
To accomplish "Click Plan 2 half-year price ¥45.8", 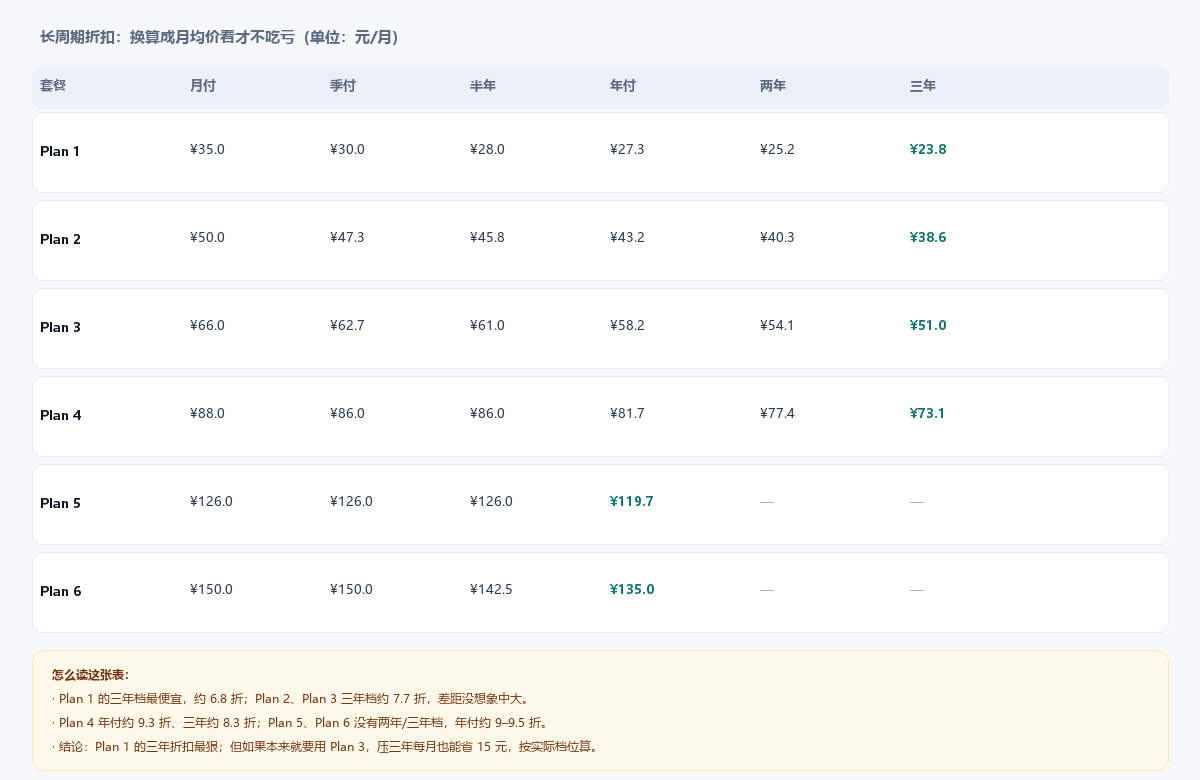I will coord(487,237).
